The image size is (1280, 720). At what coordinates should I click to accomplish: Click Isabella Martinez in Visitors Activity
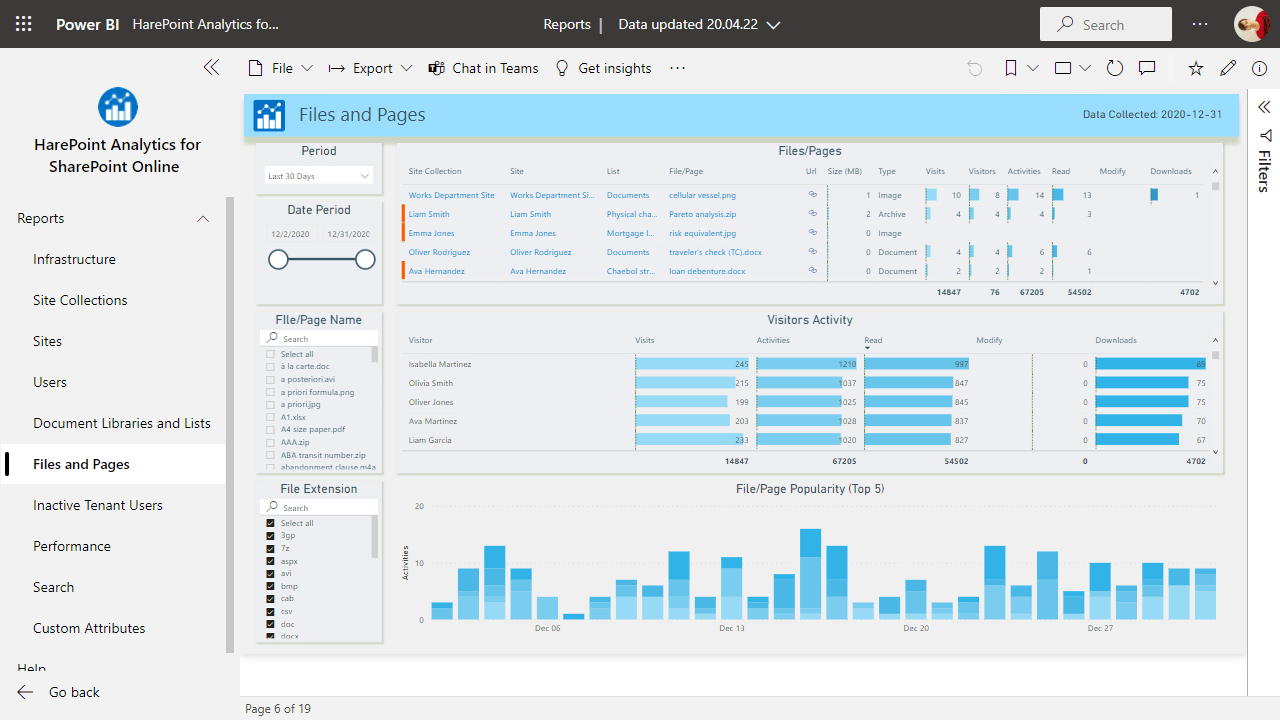[x=440, y=364]
